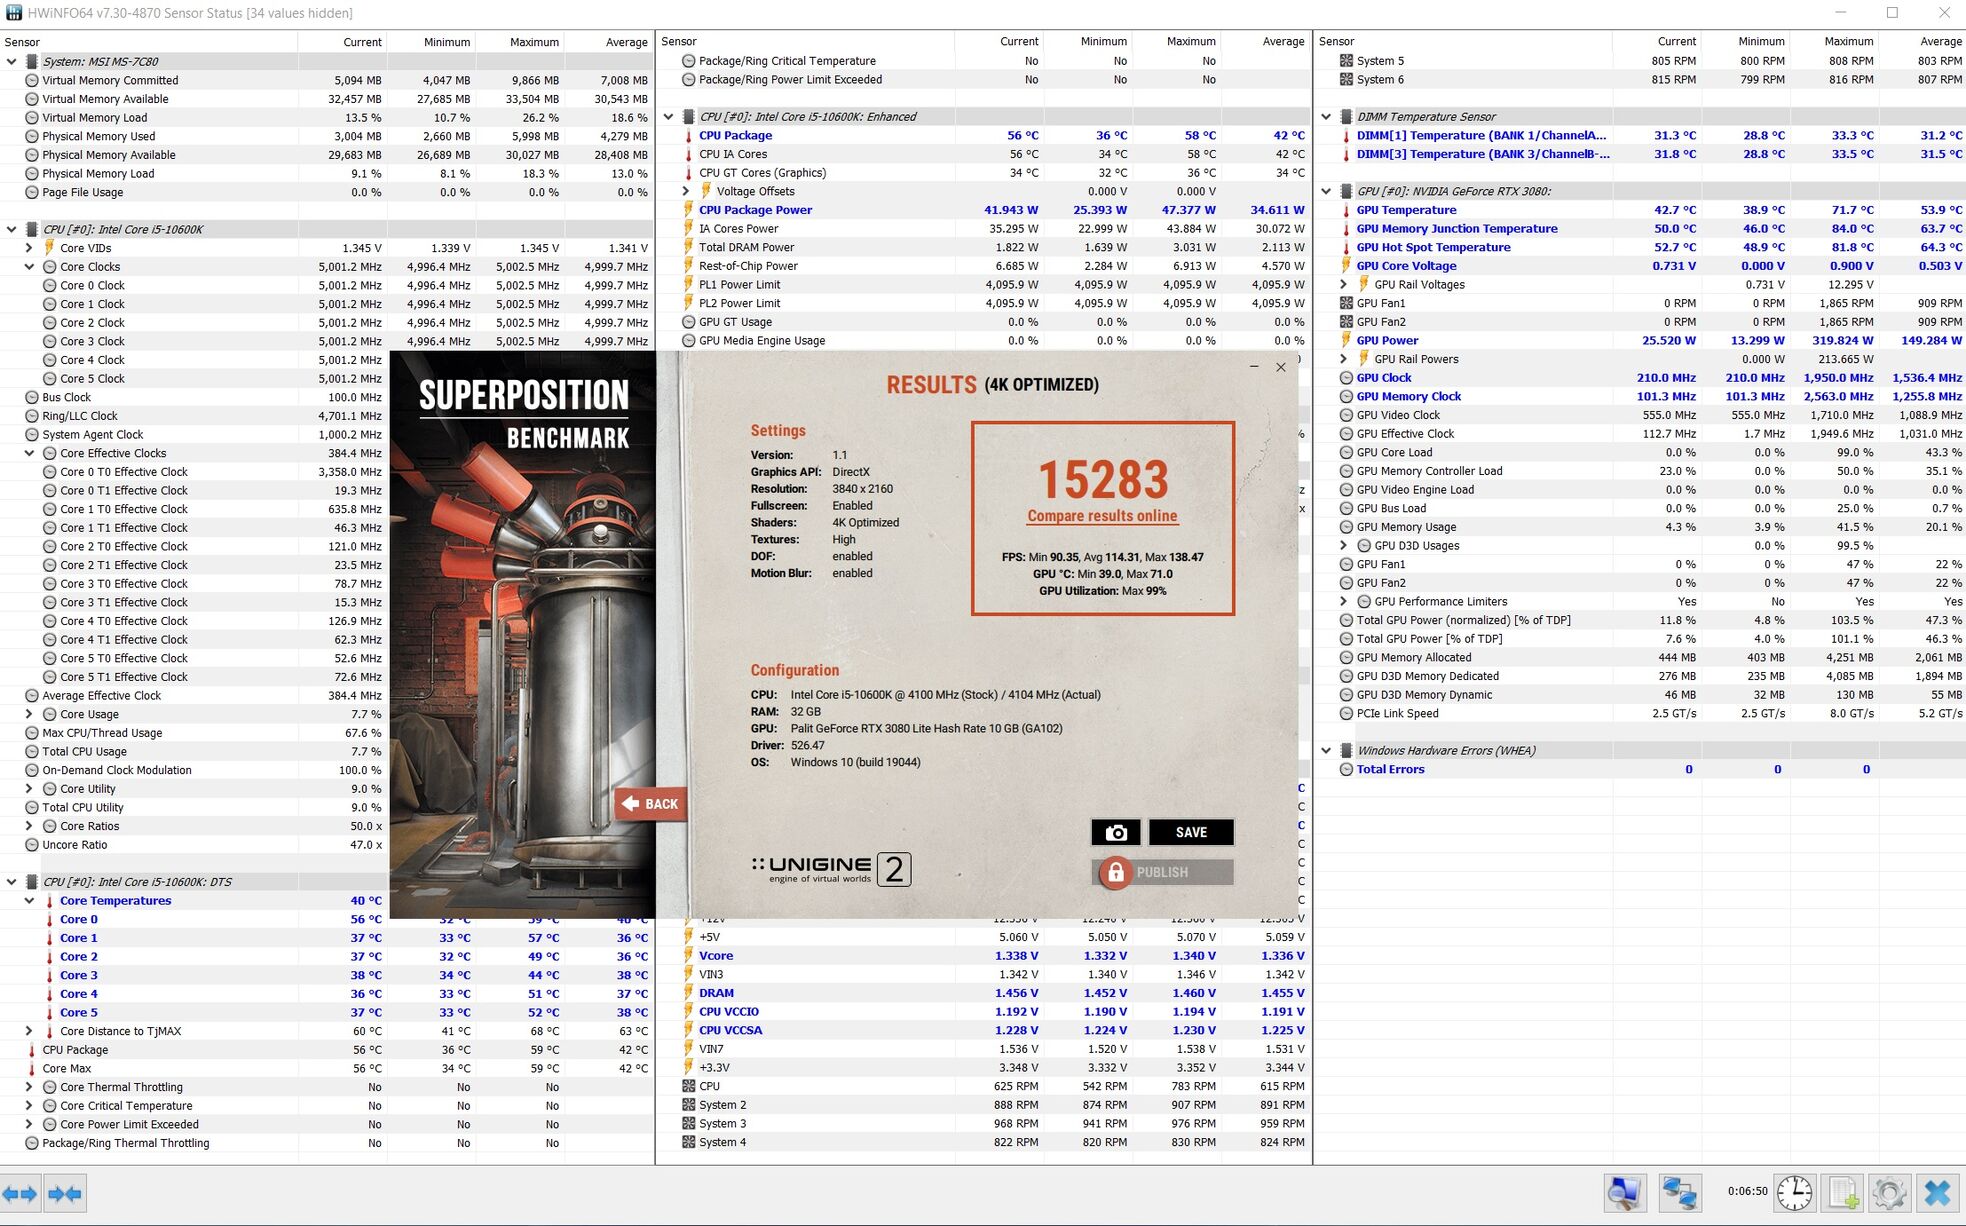Click the BACK button in Superposition
Viewport: 1966px width, 1226px height.
(651, 804)
